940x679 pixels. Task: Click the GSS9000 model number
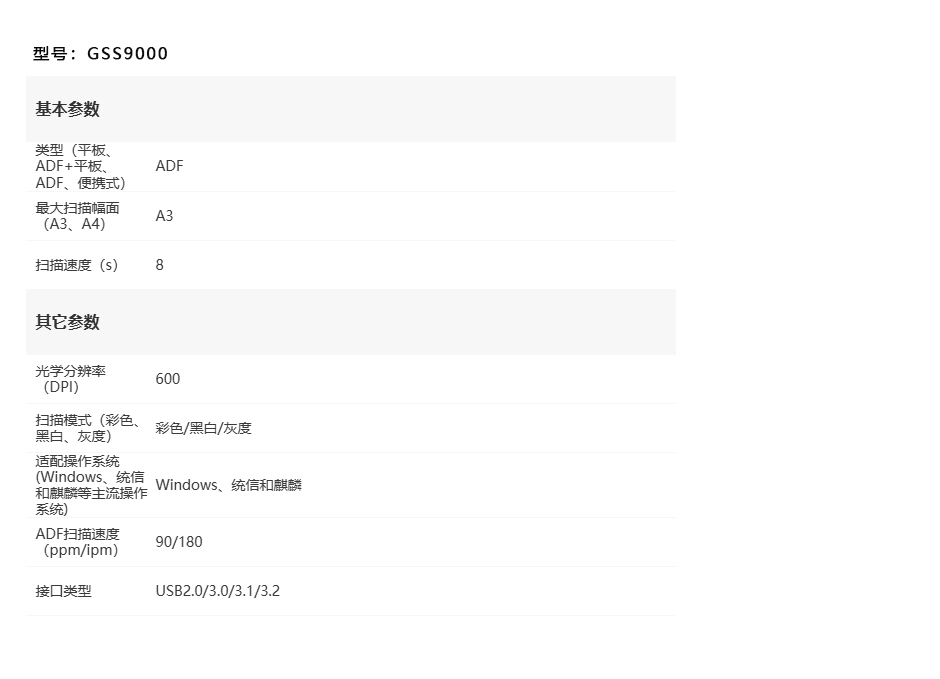[x=128, y=54]
